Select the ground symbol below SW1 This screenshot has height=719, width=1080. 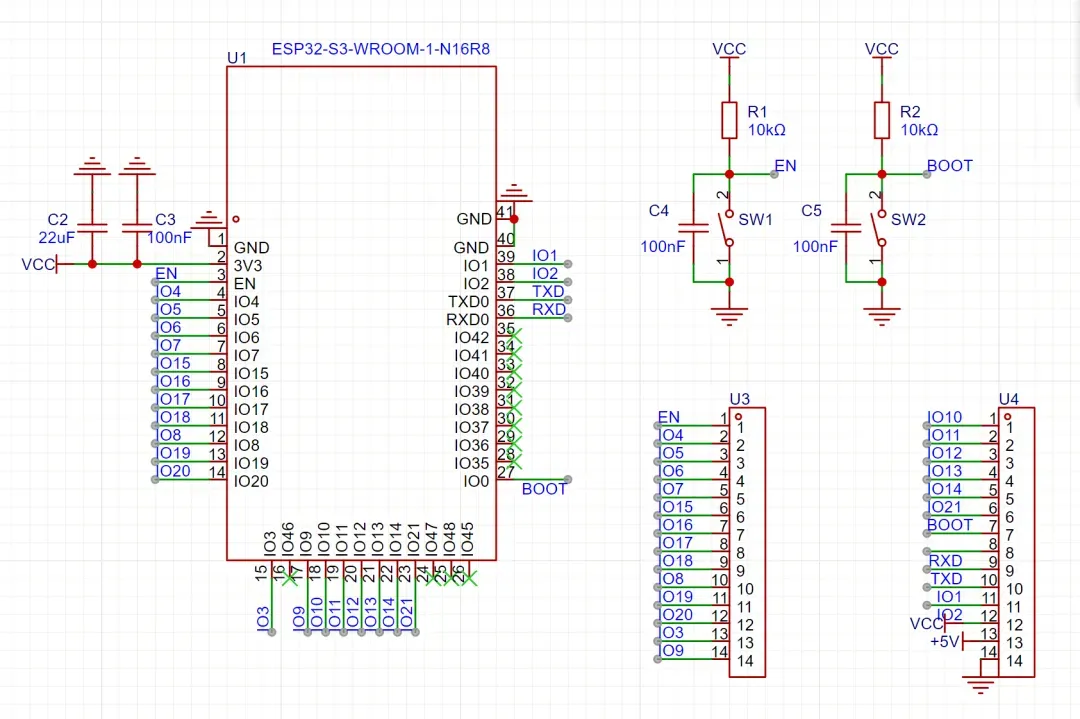(x=729, y=316)
